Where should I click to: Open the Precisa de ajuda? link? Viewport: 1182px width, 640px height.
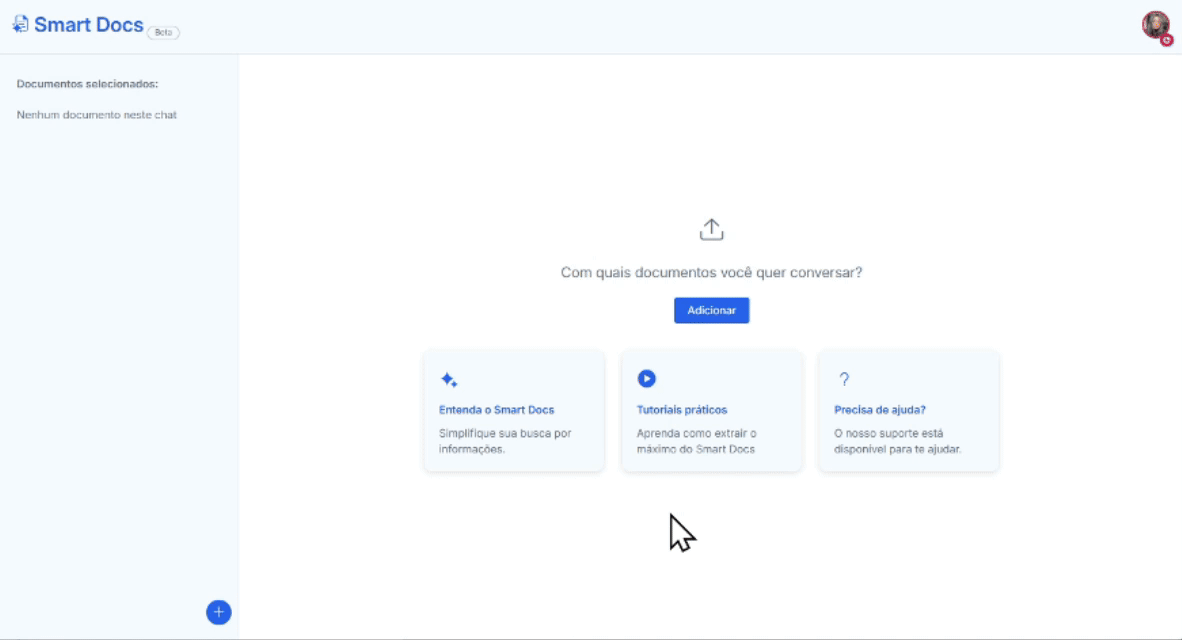coord(880,410)
